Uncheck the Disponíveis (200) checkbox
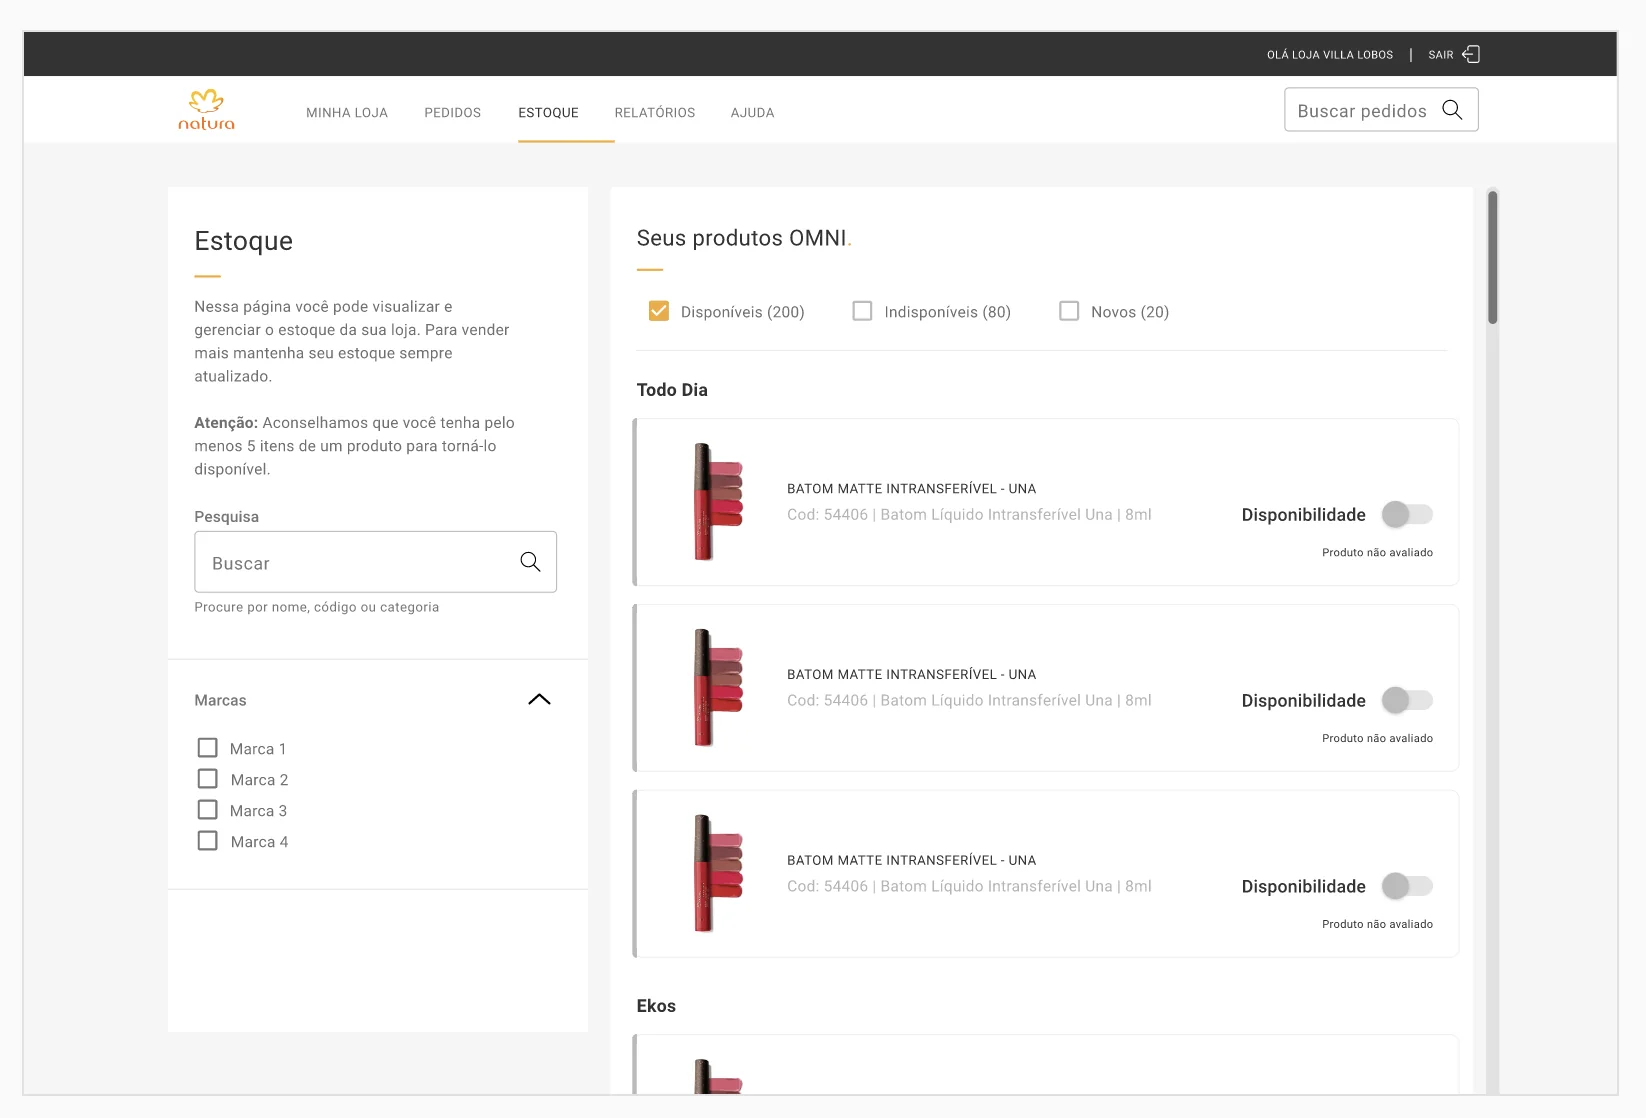The height and width of the screenshot is (1118, 1646). 658,311
